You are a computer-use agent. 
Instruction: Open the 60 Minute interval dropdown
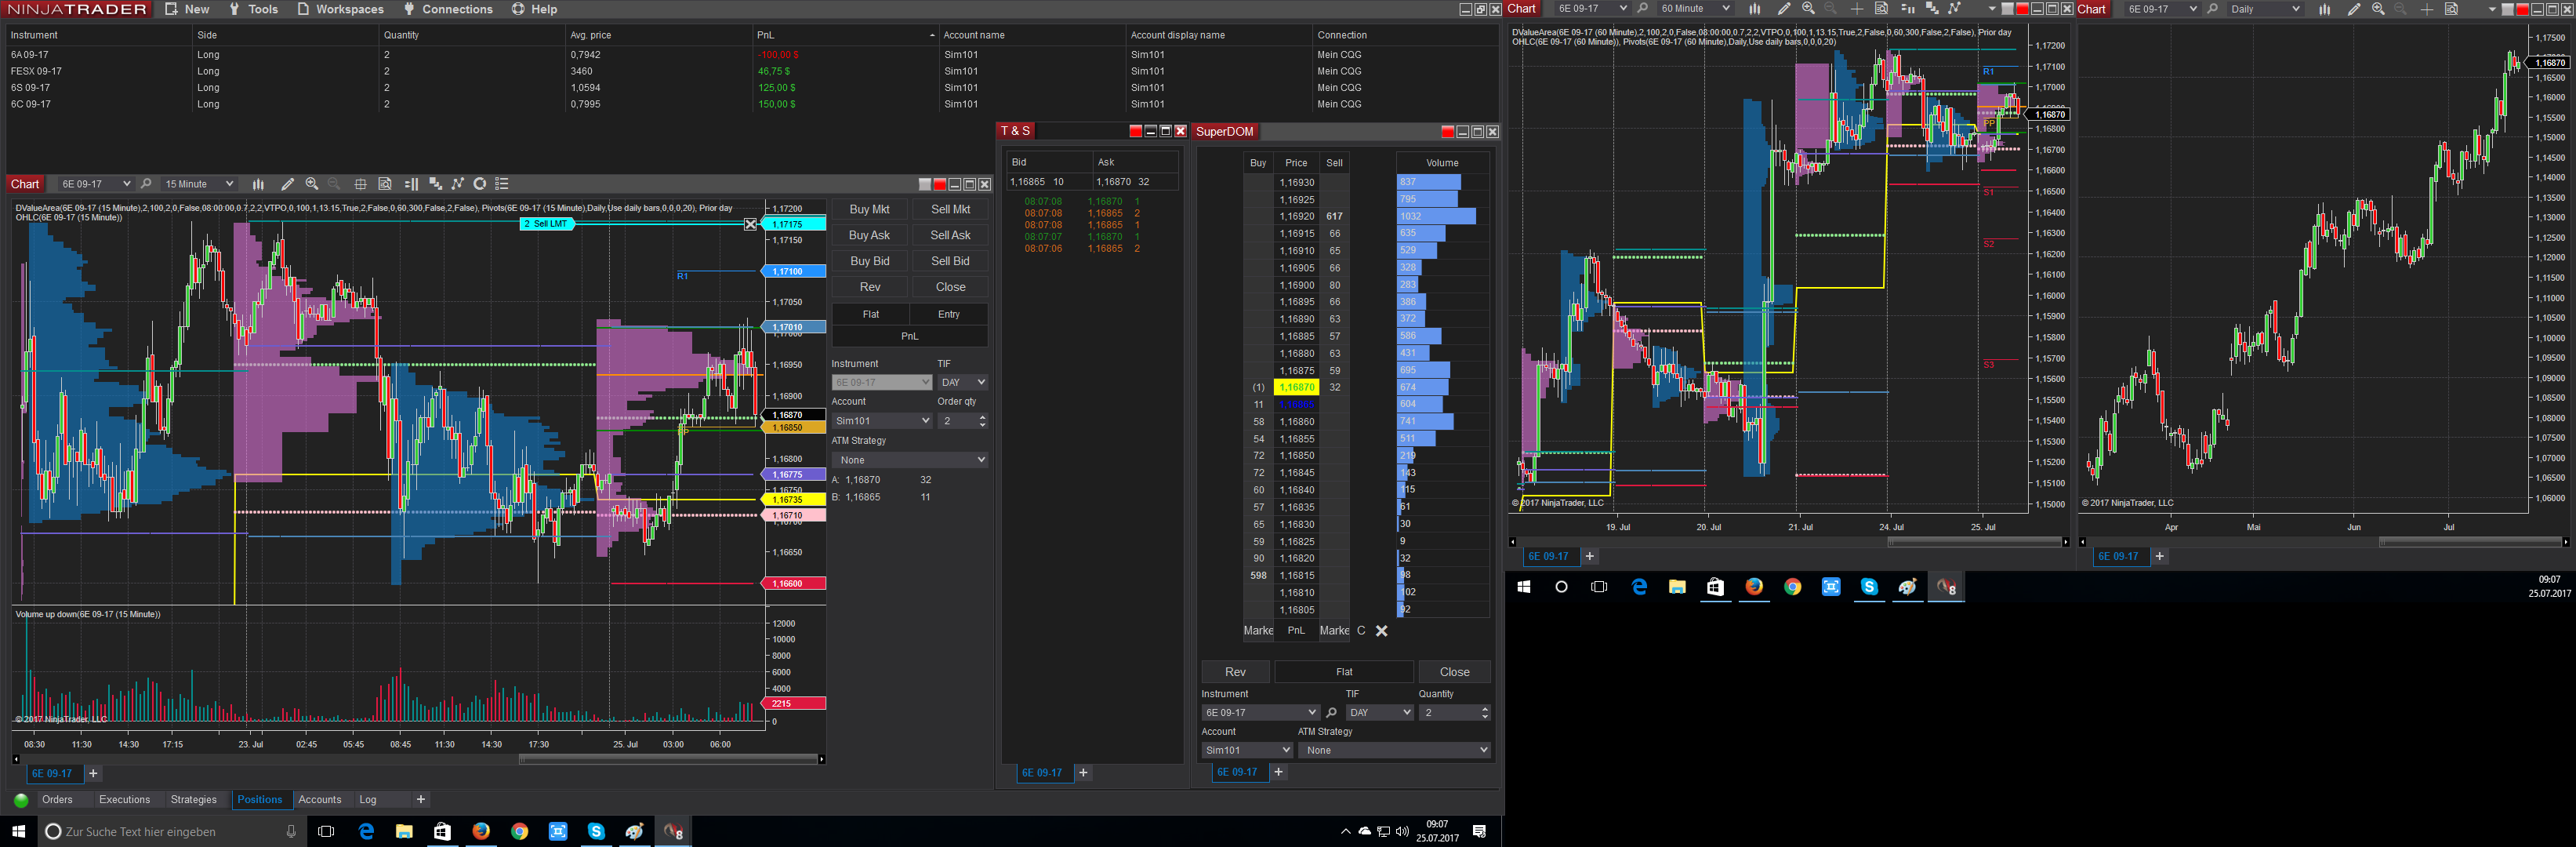pyautogui.click(x=1694, y=9)
